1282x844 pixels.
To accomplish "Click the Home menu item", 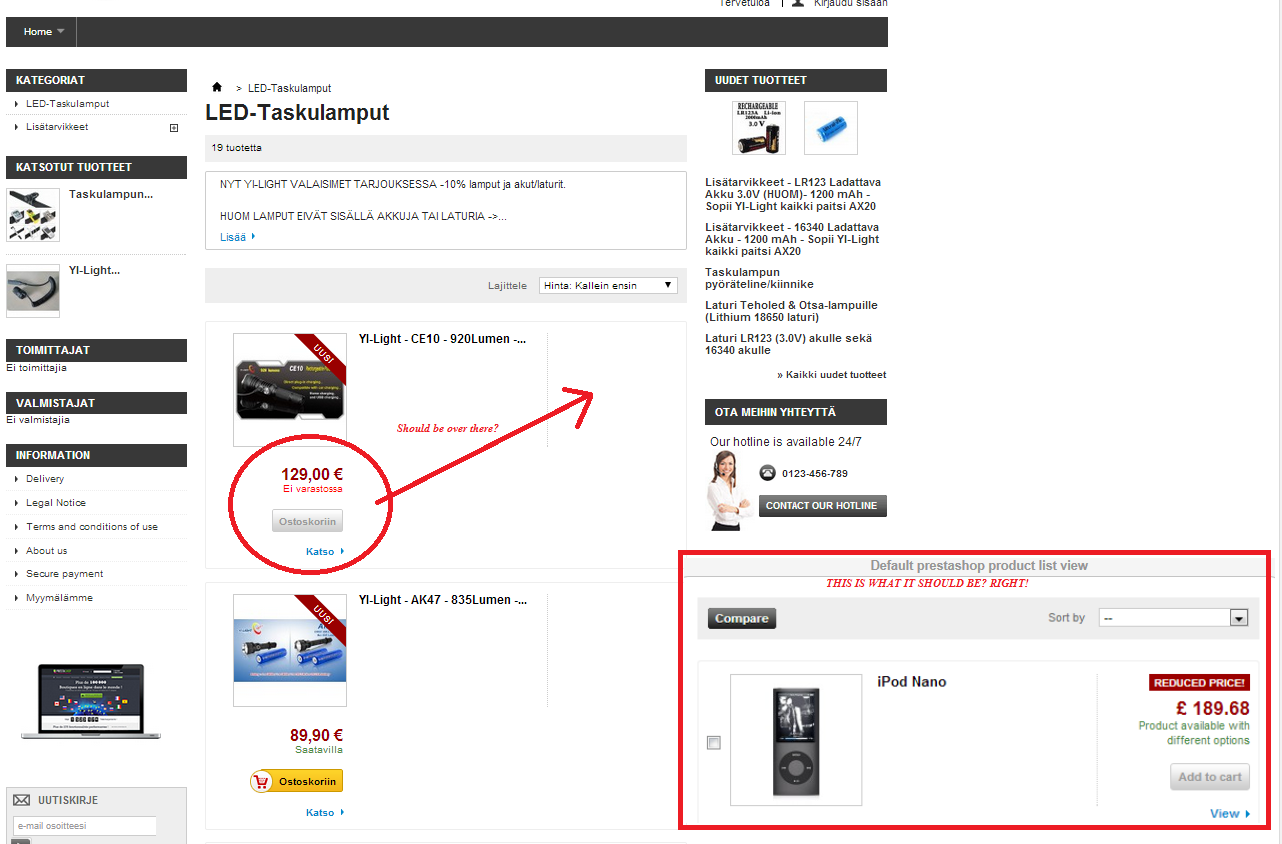I will (38, 32).
